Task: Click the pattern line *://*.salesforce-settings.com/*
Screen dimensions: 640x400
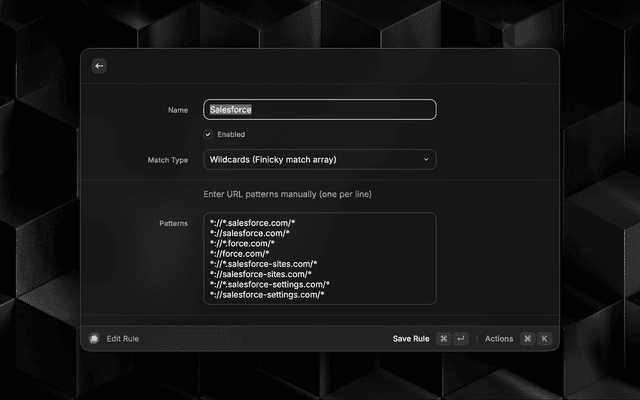Action: point(270,284)
